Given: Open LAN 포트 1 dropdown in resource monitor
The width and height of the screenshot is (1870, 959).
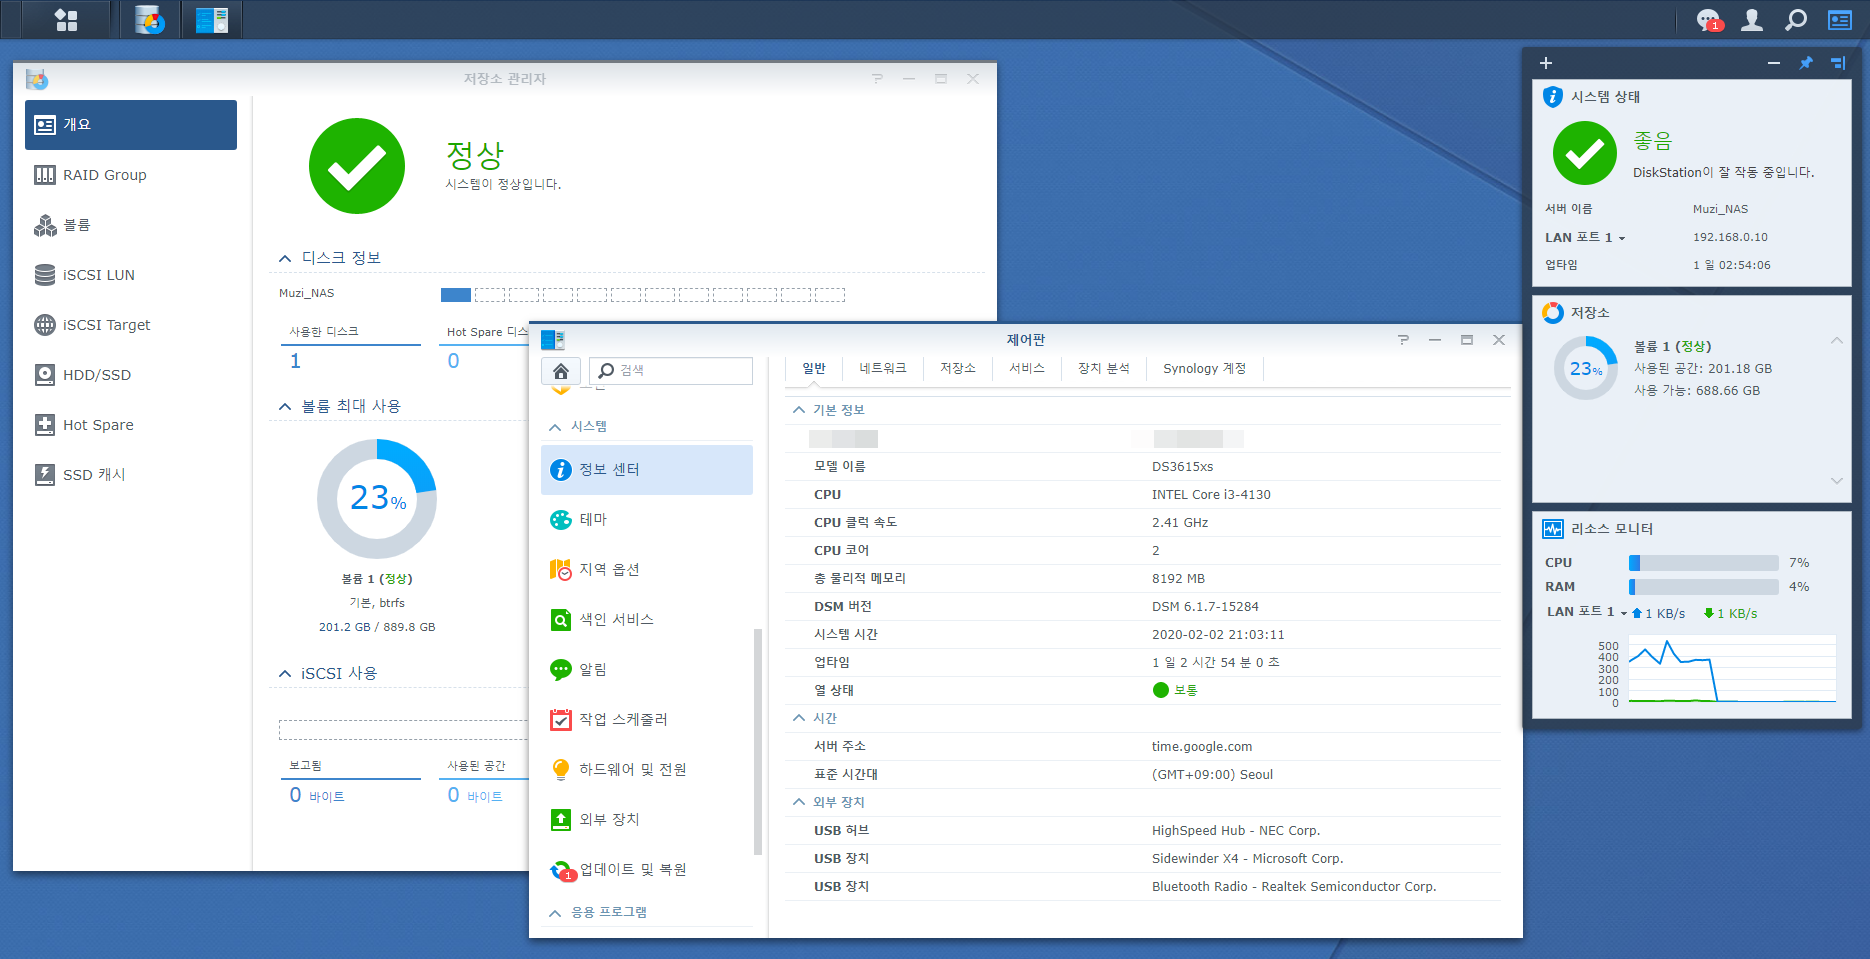Looking at the screenshot, I should [1624, 613].
